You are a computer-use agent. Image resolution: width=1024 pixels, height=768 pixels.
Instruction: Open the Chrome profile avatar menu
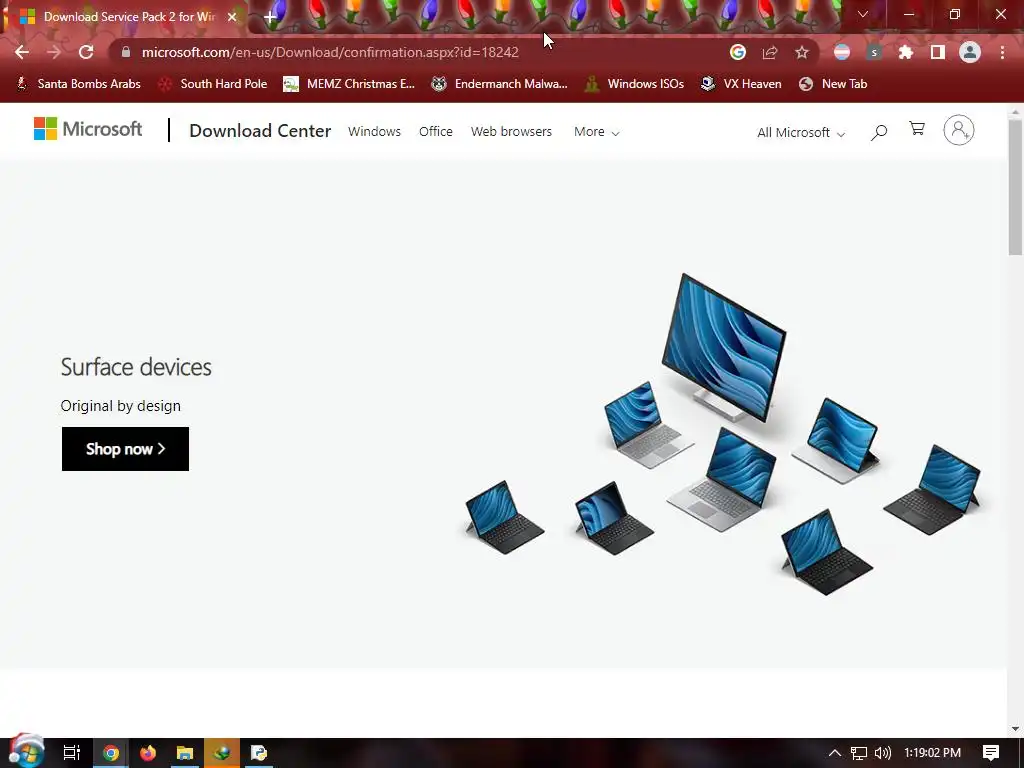tap(970, 52)
